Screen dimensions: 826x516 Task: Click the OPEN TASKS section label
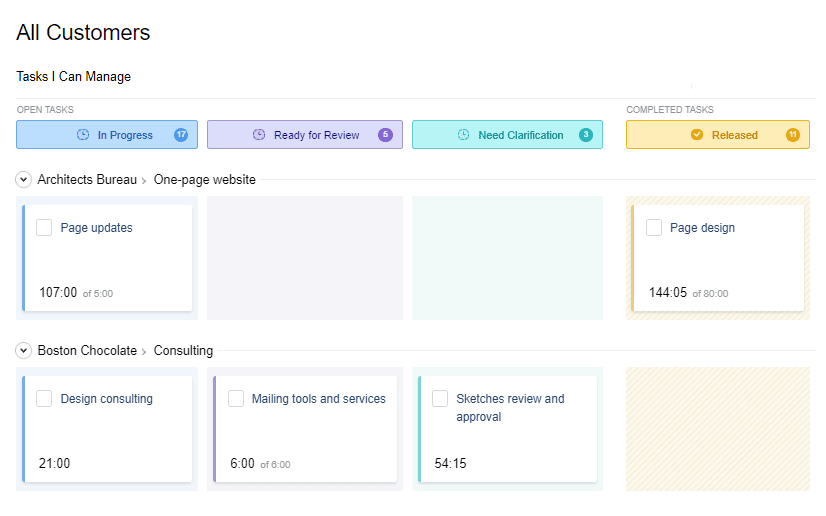click(45, 110)
